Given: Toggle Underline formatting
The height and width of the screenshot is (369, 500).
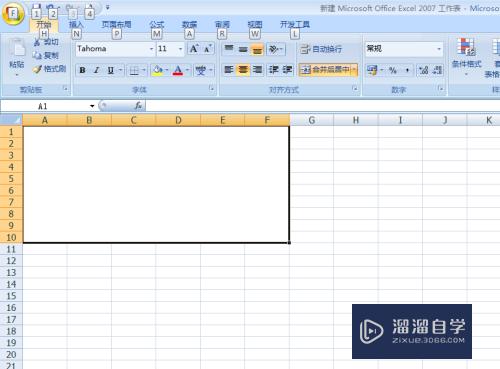Looking at the screenshot, I should [x=111, y=70].
